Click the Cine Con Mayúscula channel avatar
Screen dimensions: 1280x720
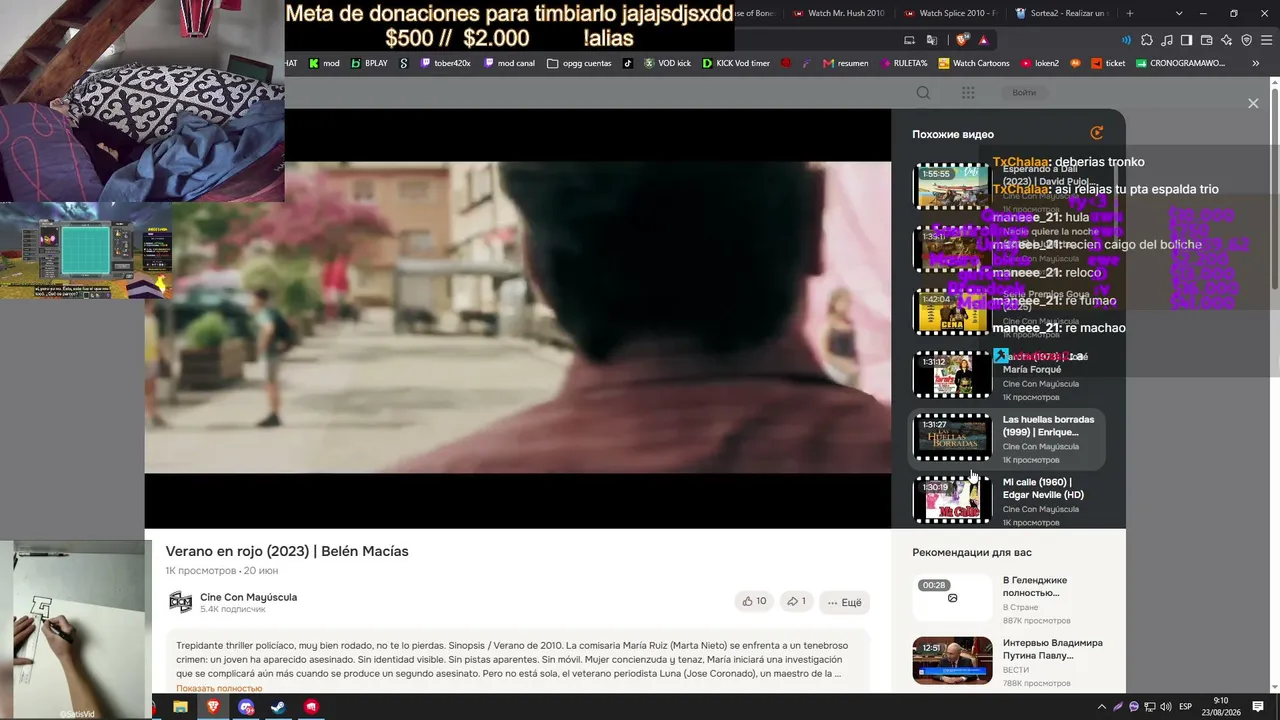(180, 602)
